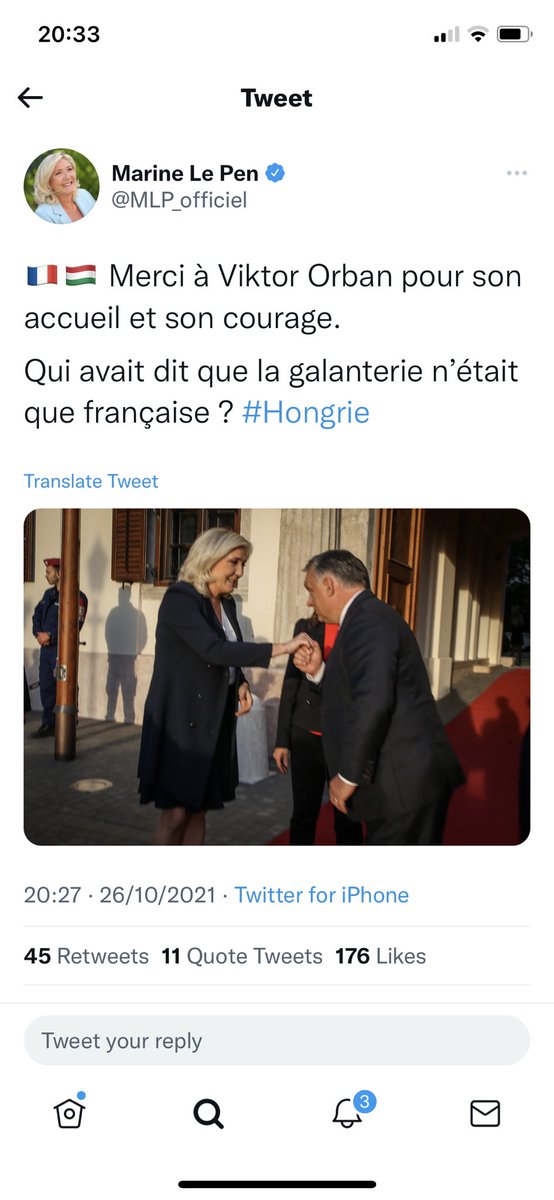Open the Search magnifier tab
The width and height of the screenshot is (554, 1200).
pos(208,1113)
